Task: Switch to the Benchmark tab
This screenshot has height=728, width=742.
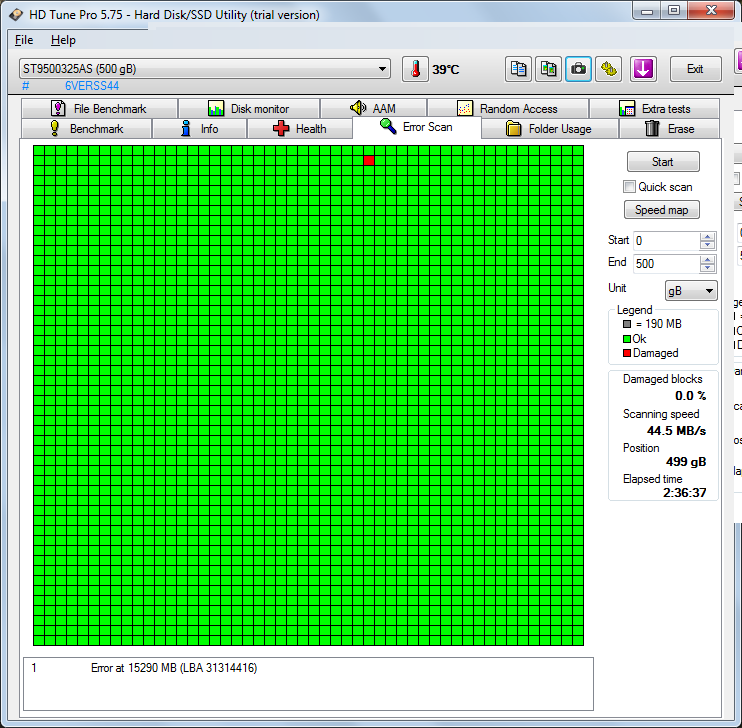Action: (87, 129)
